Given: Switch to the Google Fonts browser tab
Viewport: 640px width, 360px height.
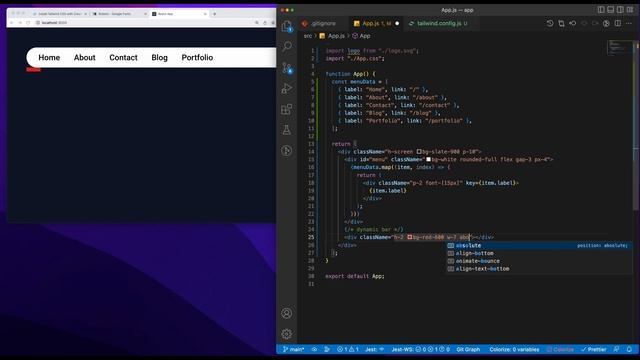Looking at the screenshot, I should pos(118,14).
